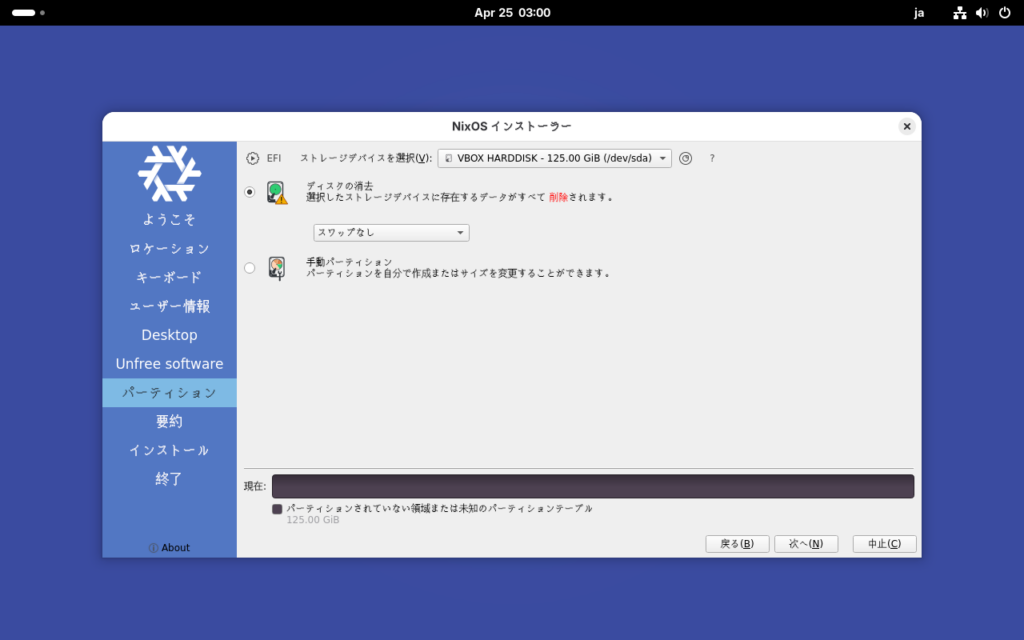Click the power icon in top bar
This screenshot has width=1024, height=640.
pyautogui.click(x=1004, y=13)
